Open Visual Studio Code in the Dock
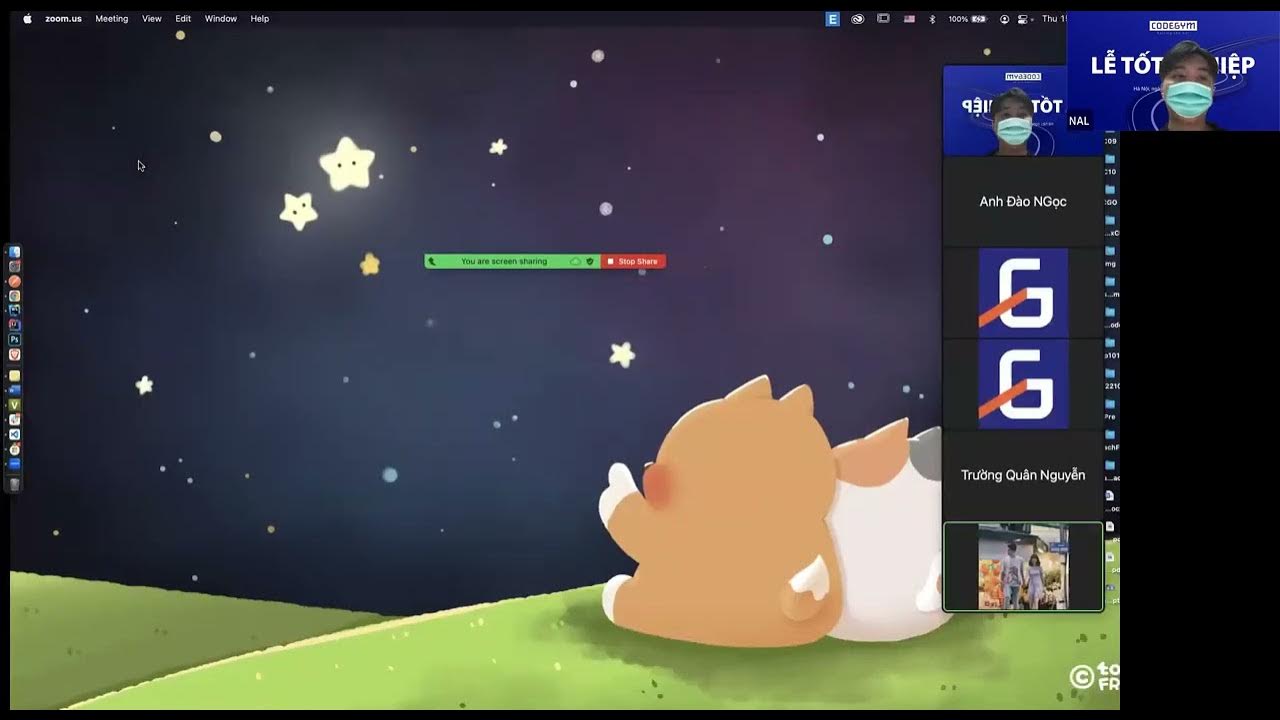 pyautogui.click(x=14, y=434)
